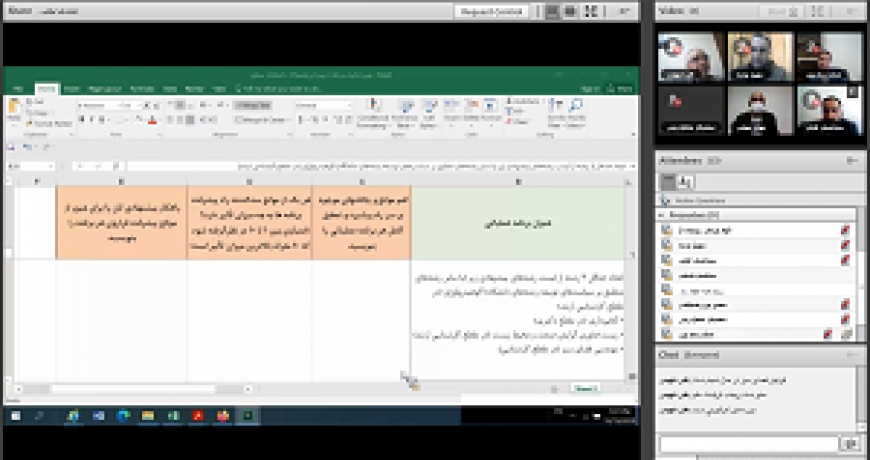Click the Format Painter button
The image size is (870, 460).
tap(50, 123)
